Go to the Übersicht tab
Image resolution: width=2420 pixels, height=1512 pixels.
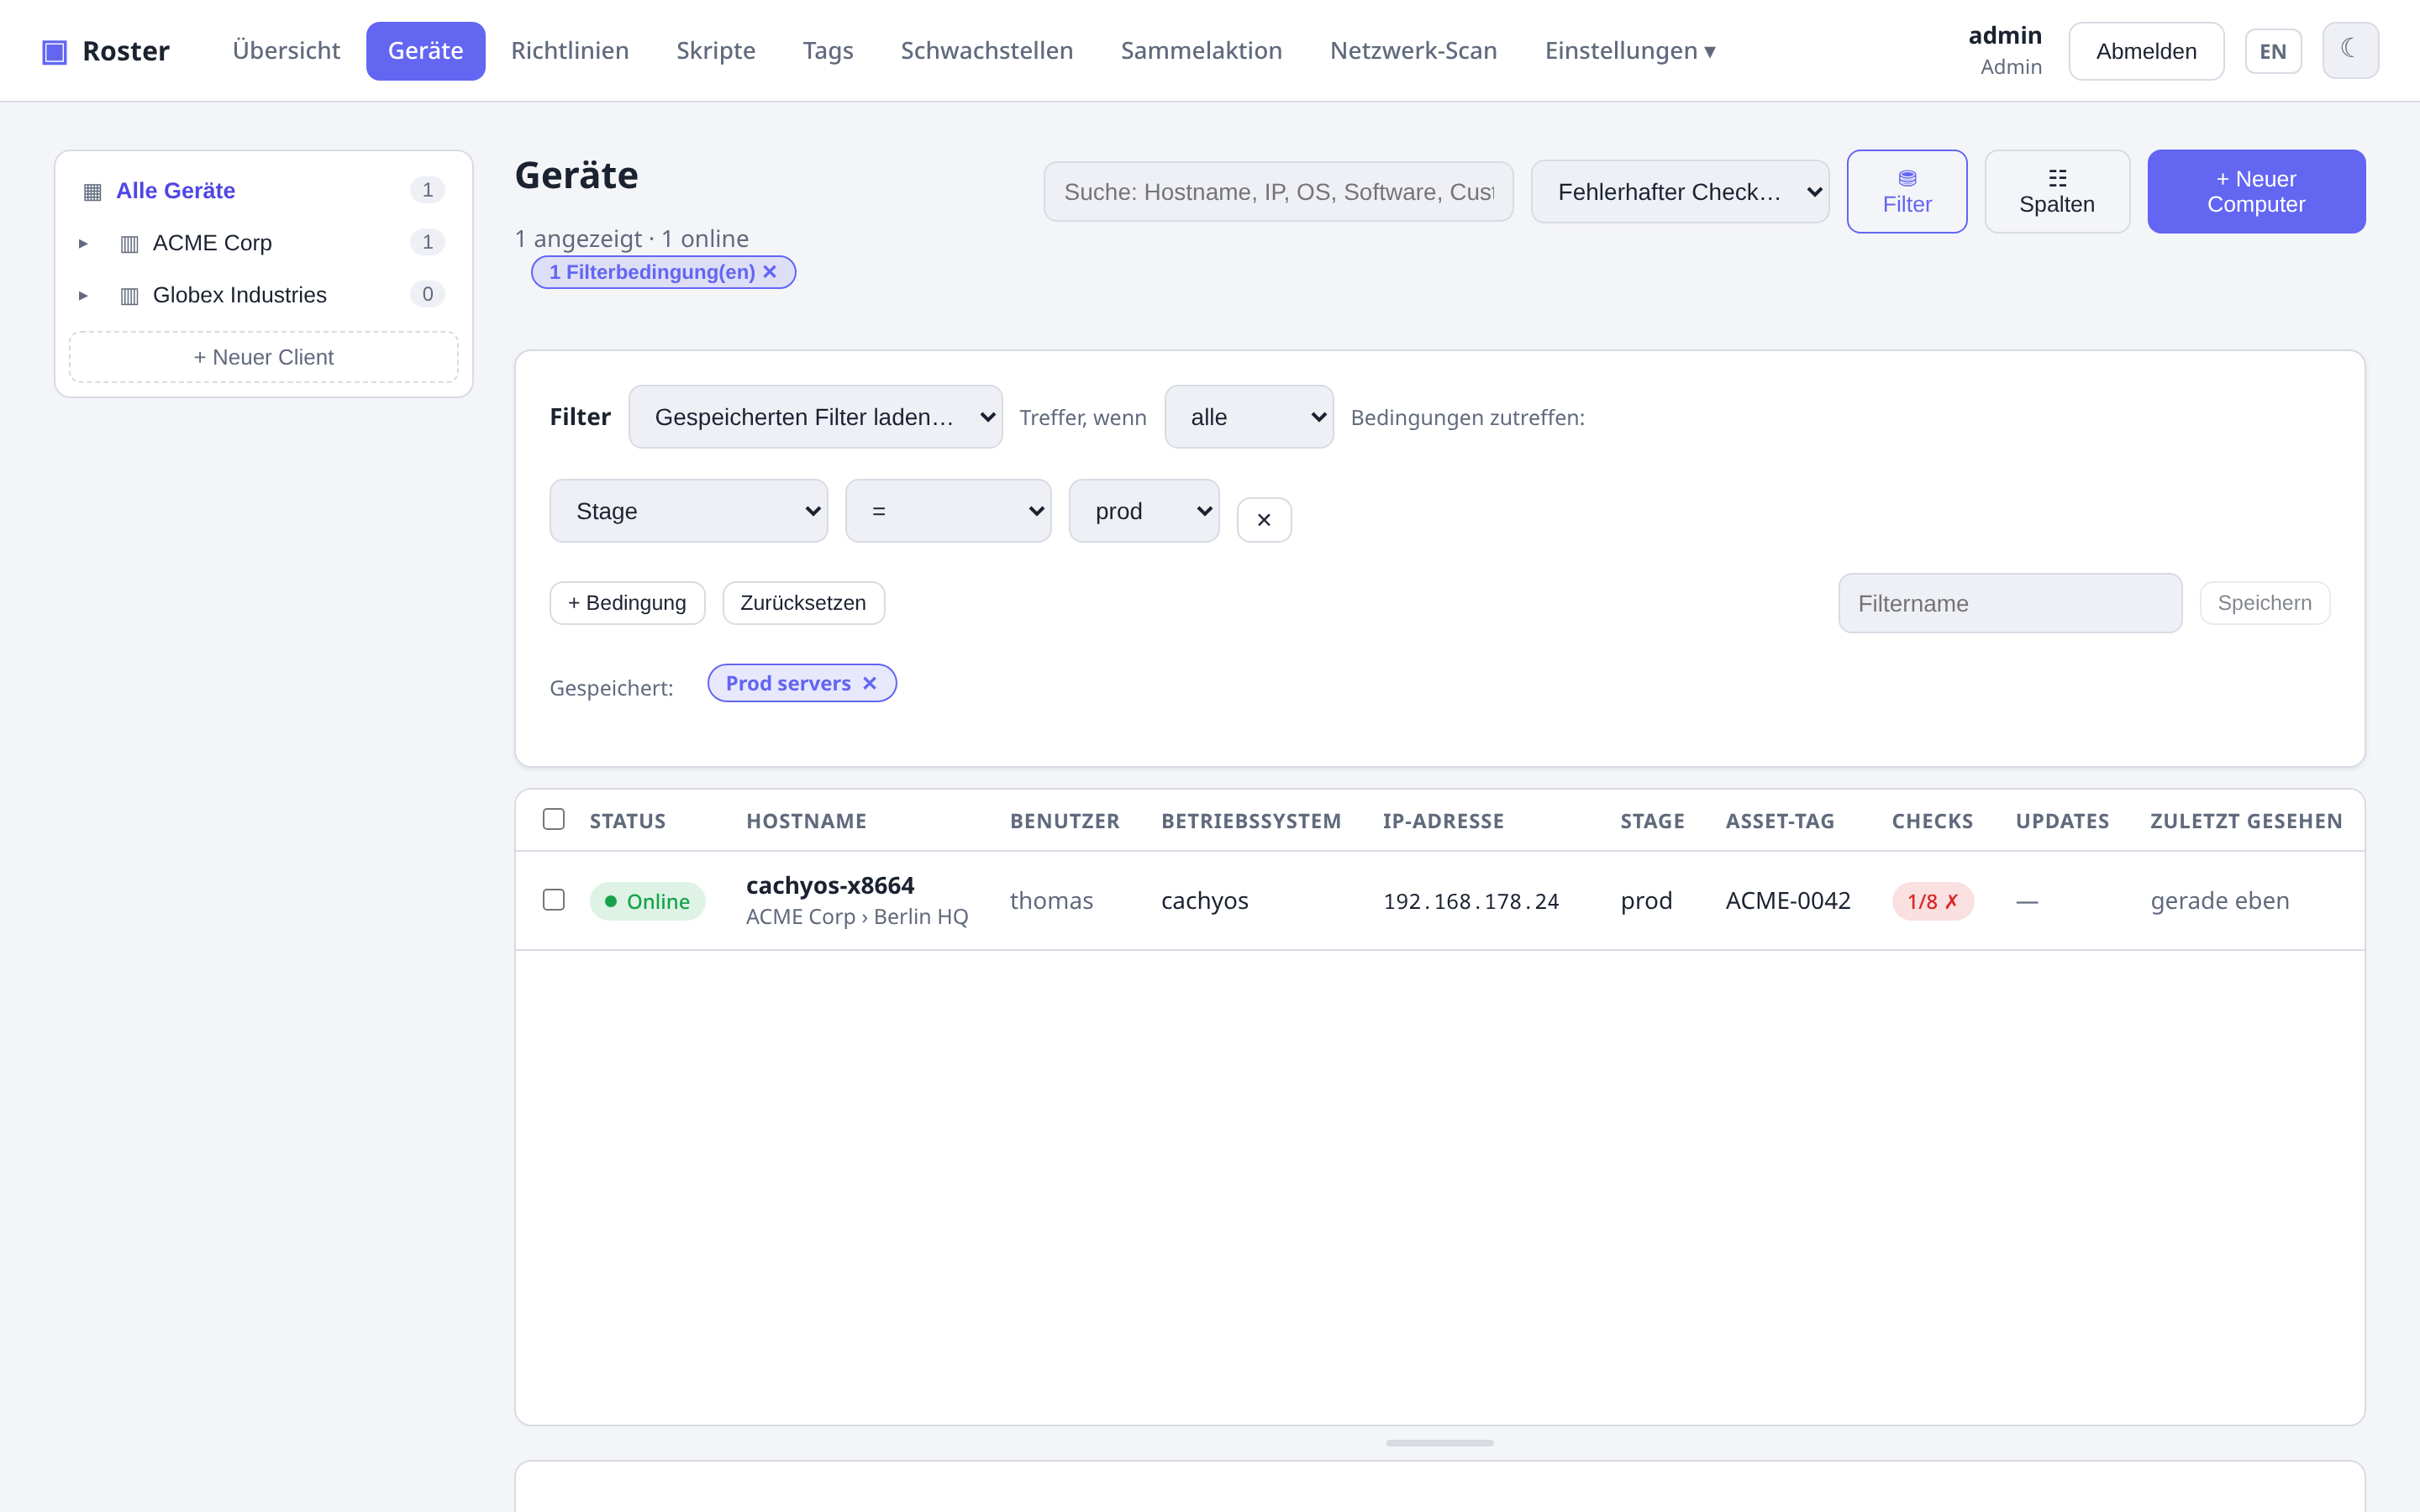click(286, 51)
